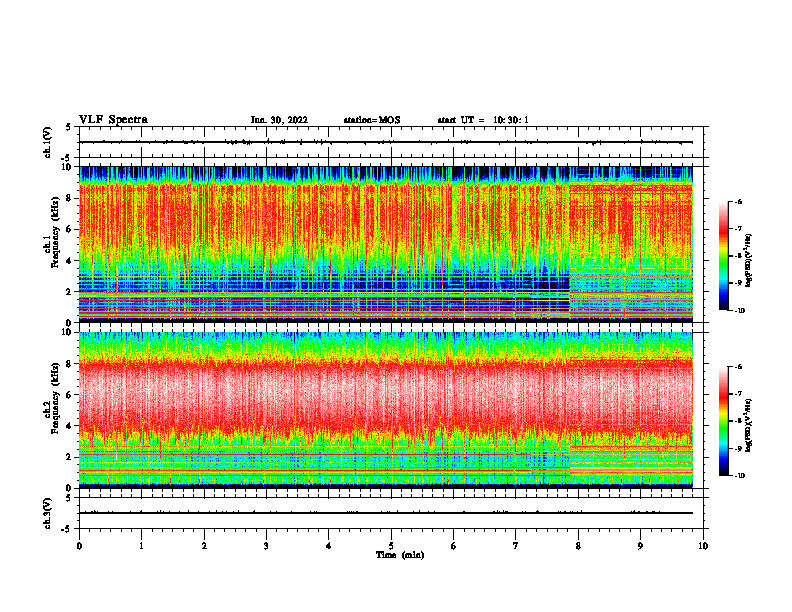Viewport: 792px width, 612px height.
Task: Click the ch.1 voltage waveform trace
Action: pyautogui.click(x=386, y=142)
